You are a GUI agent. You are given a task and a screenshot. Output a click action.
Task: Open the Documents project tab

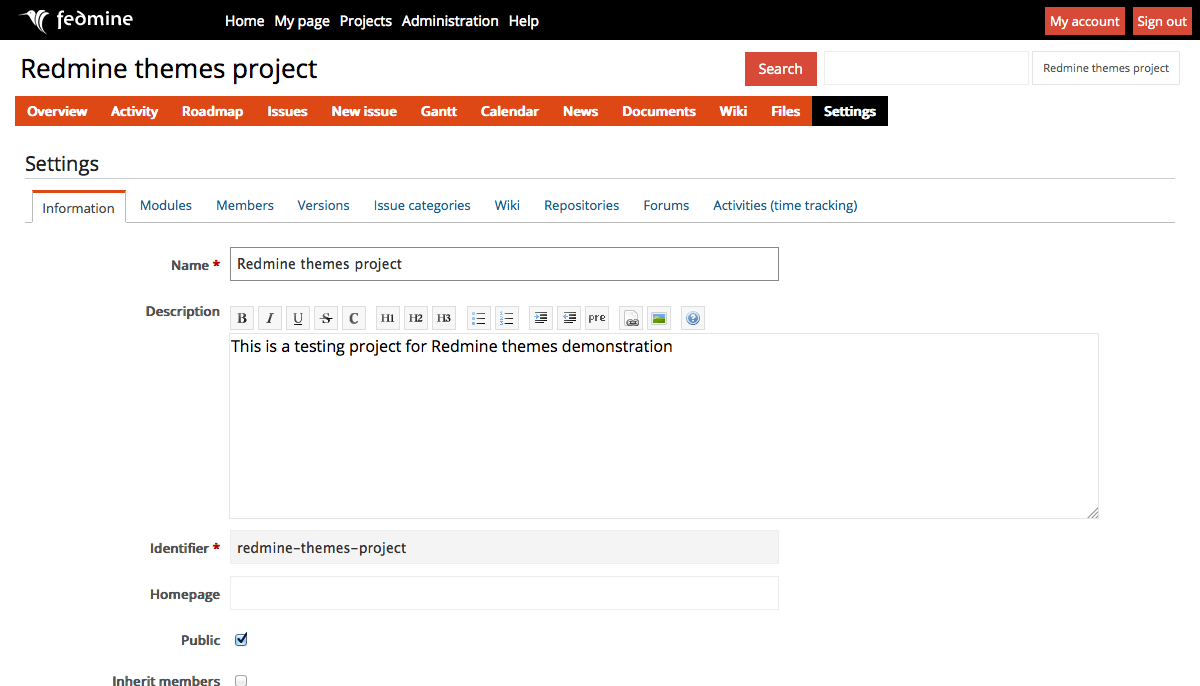[x=659, y=111]
